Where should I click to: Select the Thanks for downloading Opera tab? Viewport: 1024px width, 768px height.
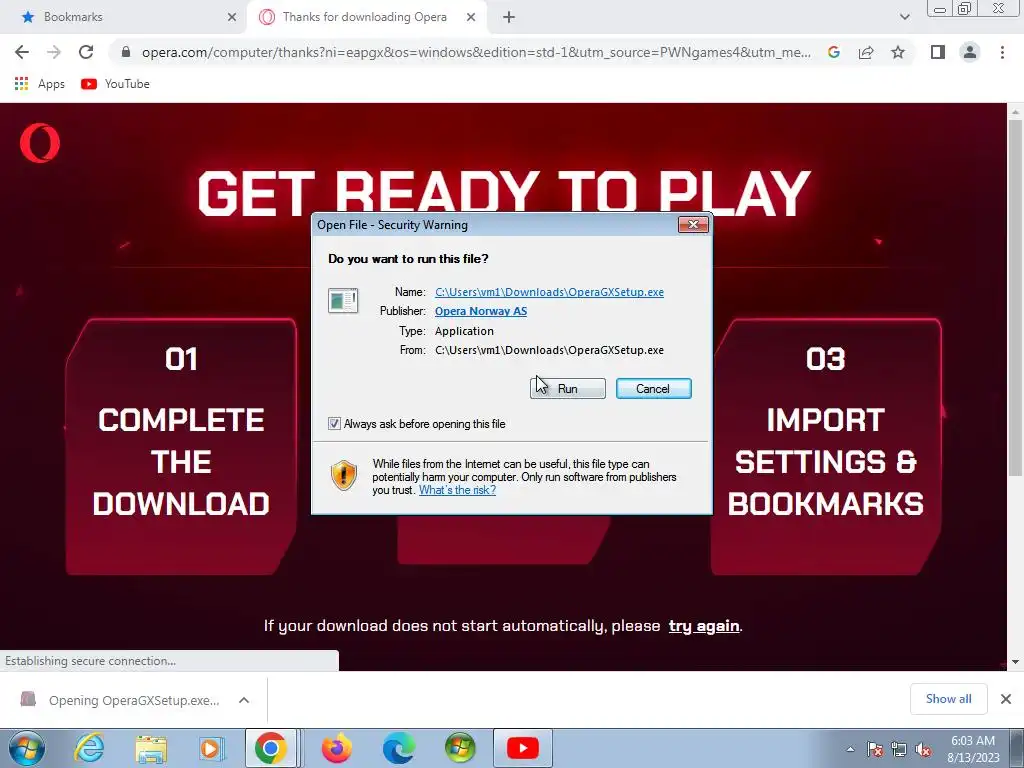(x=364, y=17)
